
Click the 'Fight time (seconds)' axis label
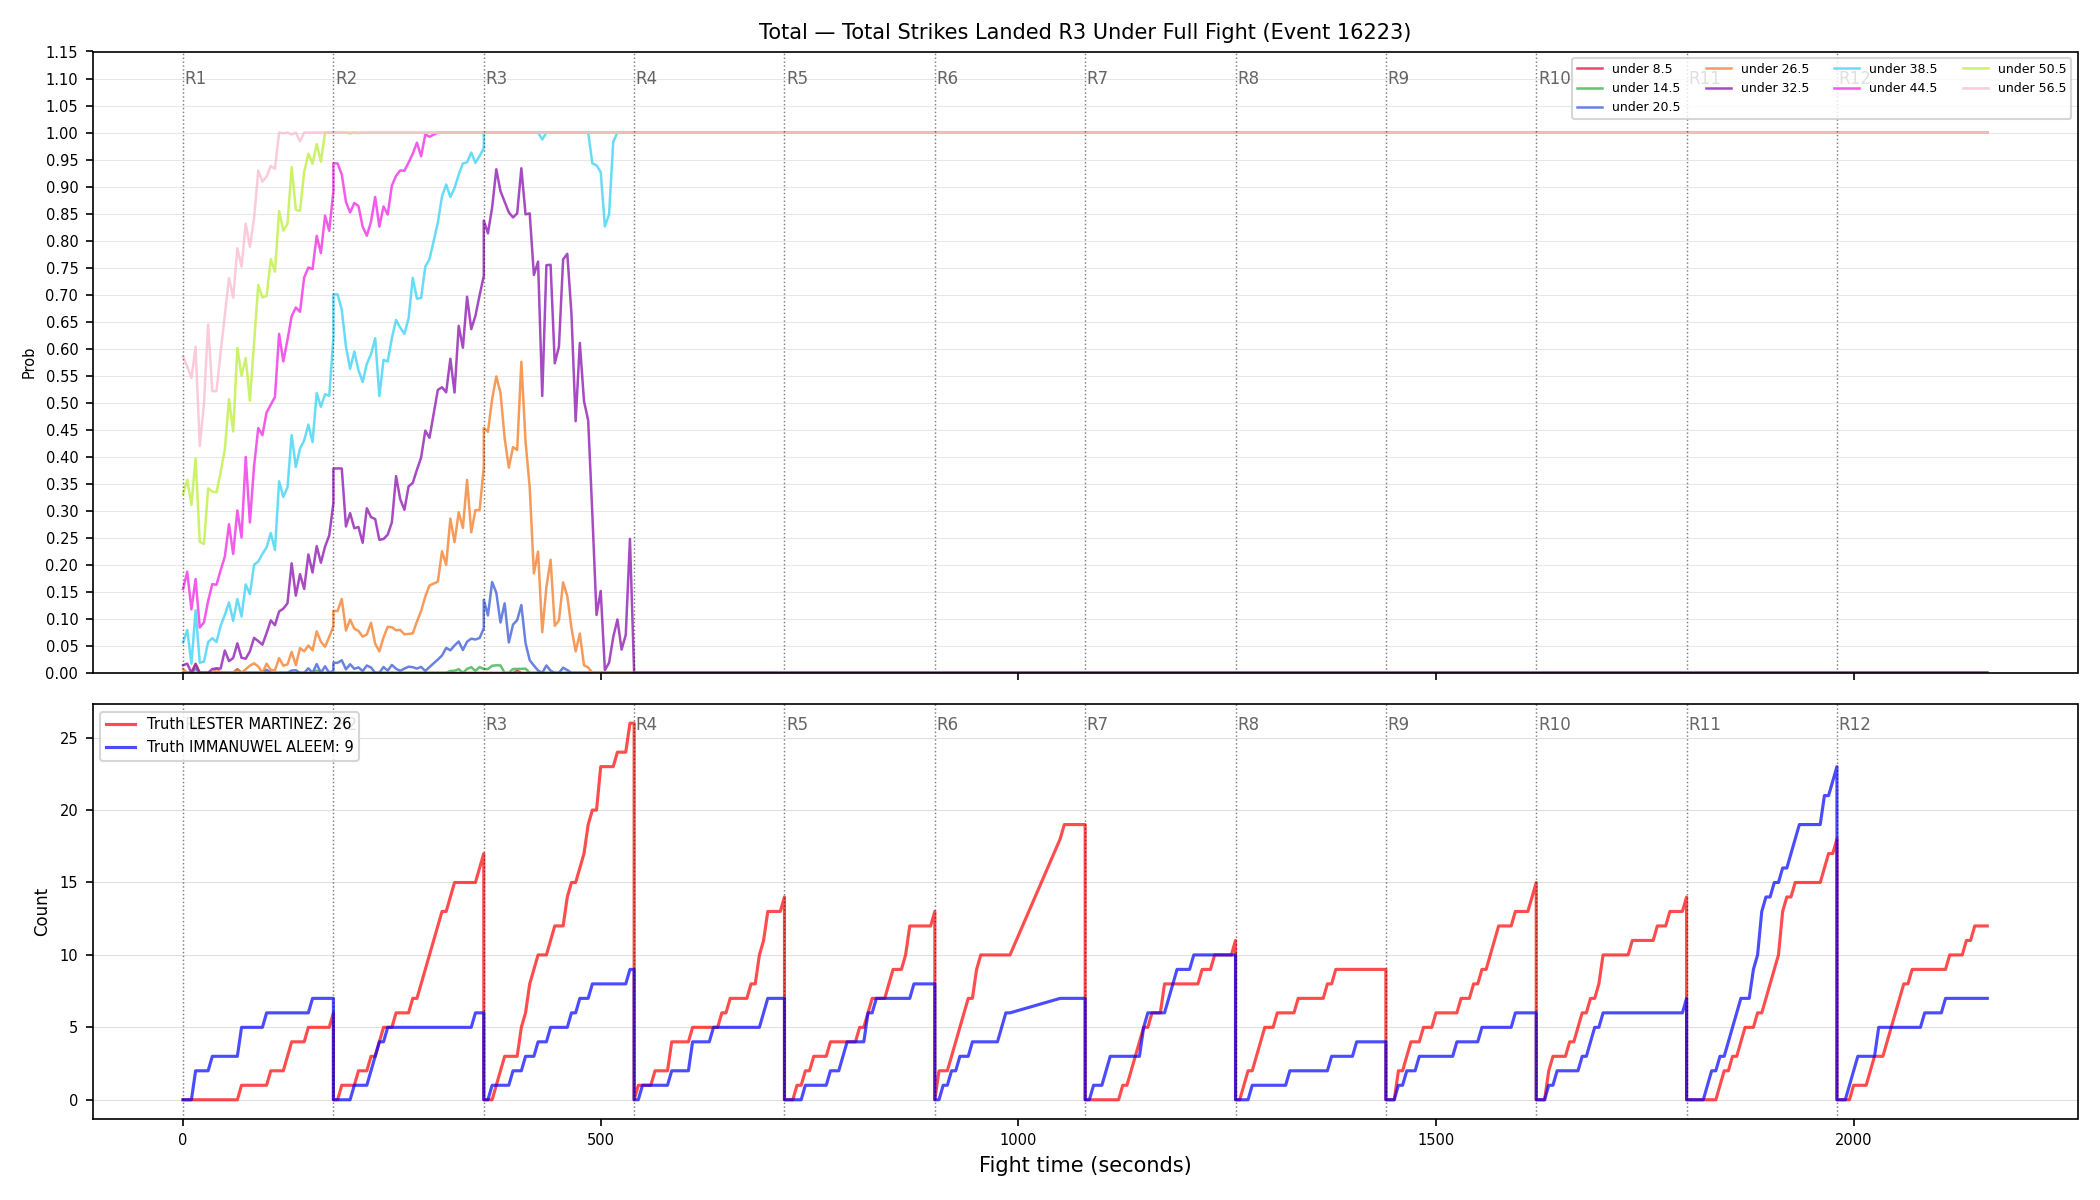[1085, 1165]
